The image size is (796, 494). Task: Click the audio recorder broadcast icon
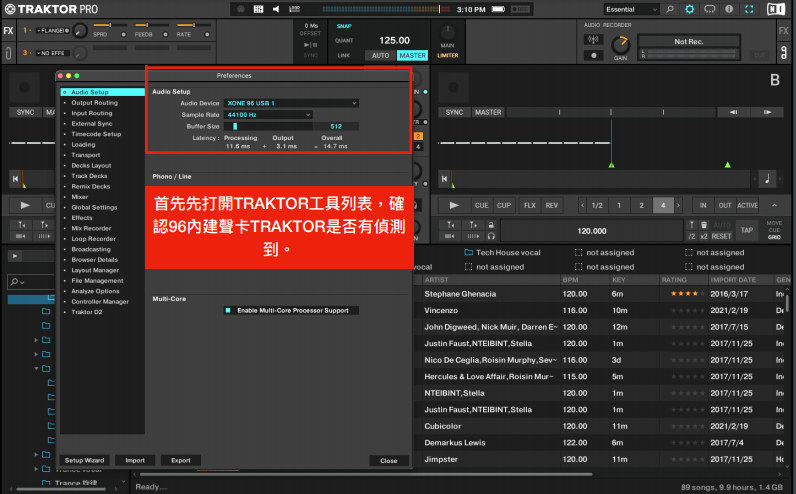593,39
